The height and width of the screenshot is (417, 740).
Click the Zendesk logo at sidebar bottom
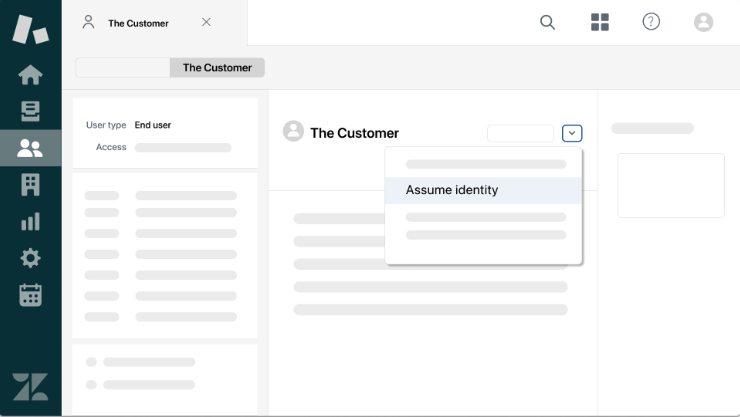click(30, 387)
